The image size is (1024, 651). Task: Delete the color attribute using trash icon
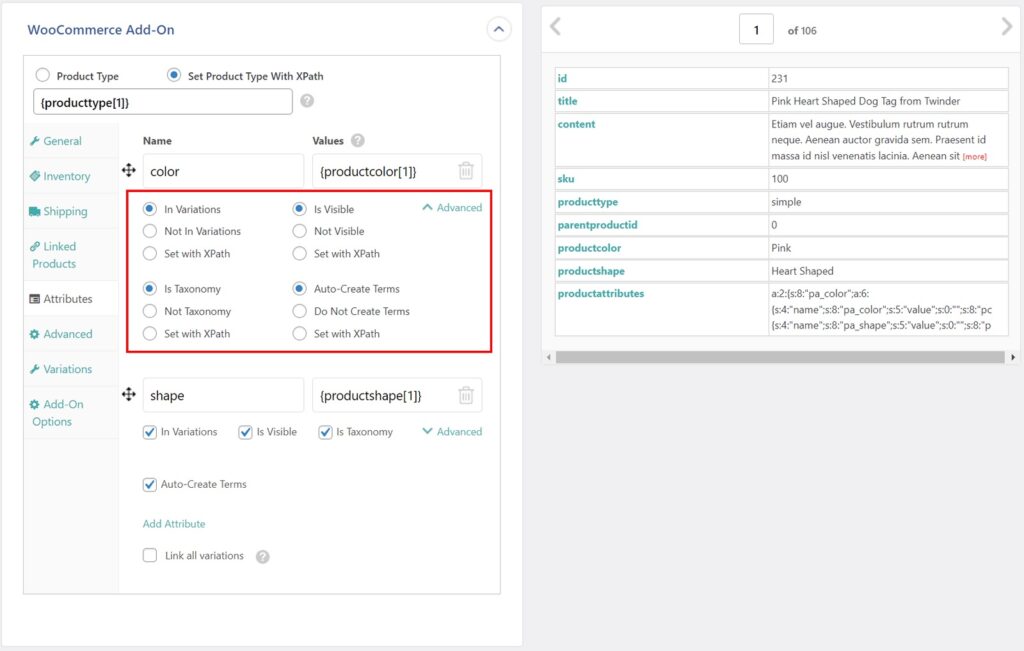464,171
